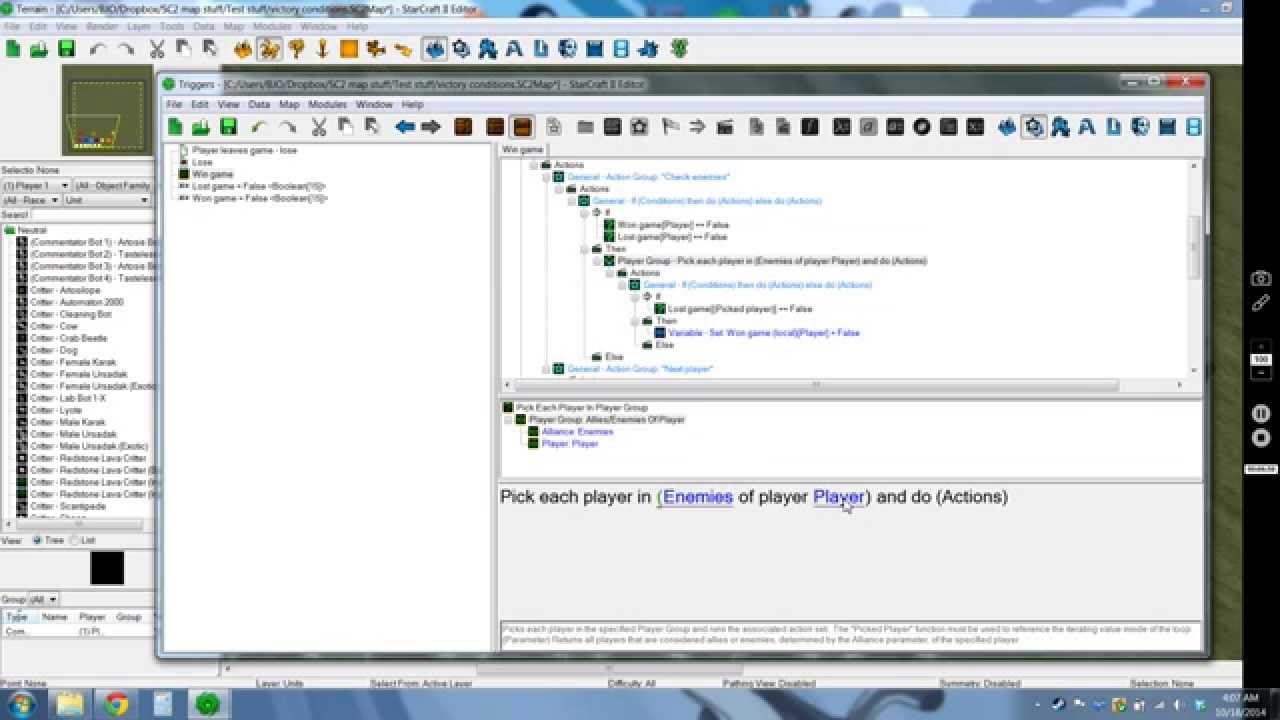The height and width of the screenshot is (720, 1280).
Task: Open File Explorer from the taskbar
Action: 70,704
